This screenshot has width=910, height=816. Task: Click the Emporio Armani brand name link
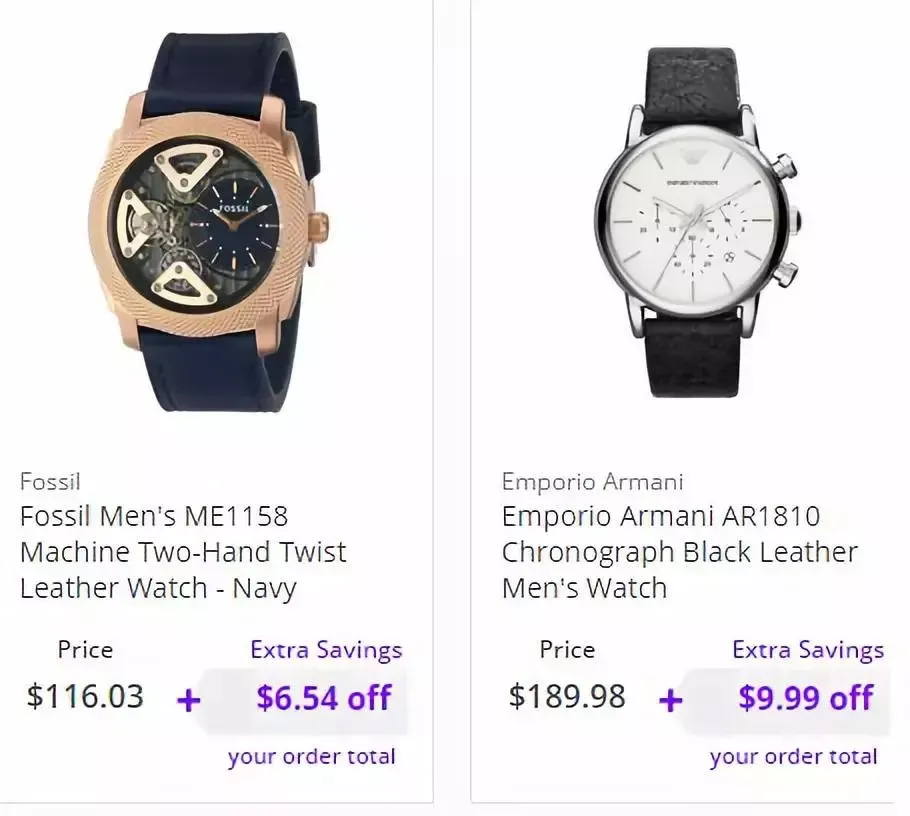coord(592,482)
